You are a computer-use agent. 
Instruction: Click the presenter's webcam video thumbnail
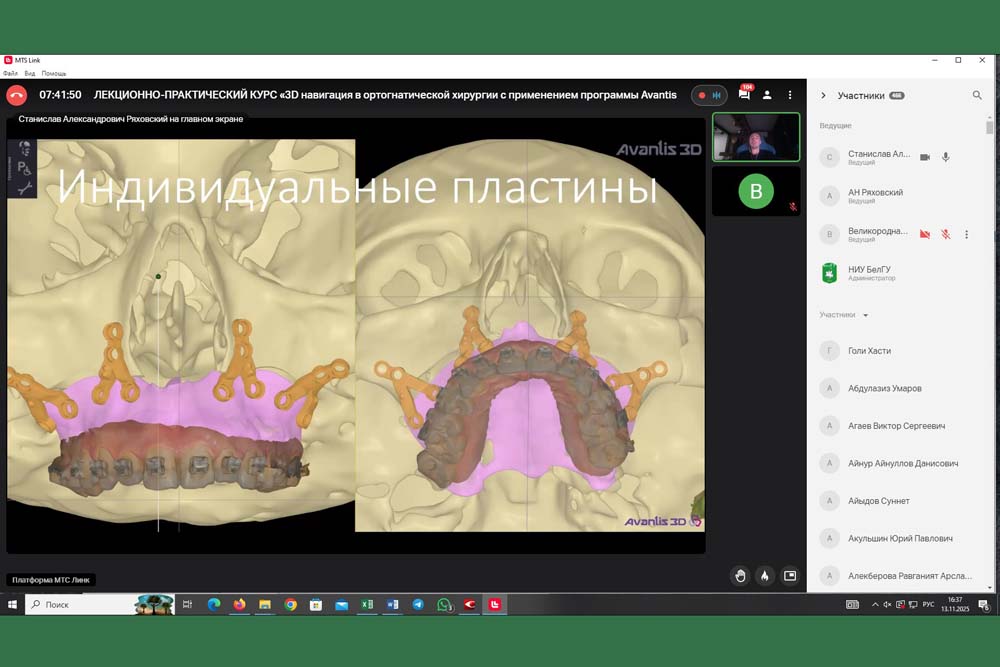coord(755,137)
